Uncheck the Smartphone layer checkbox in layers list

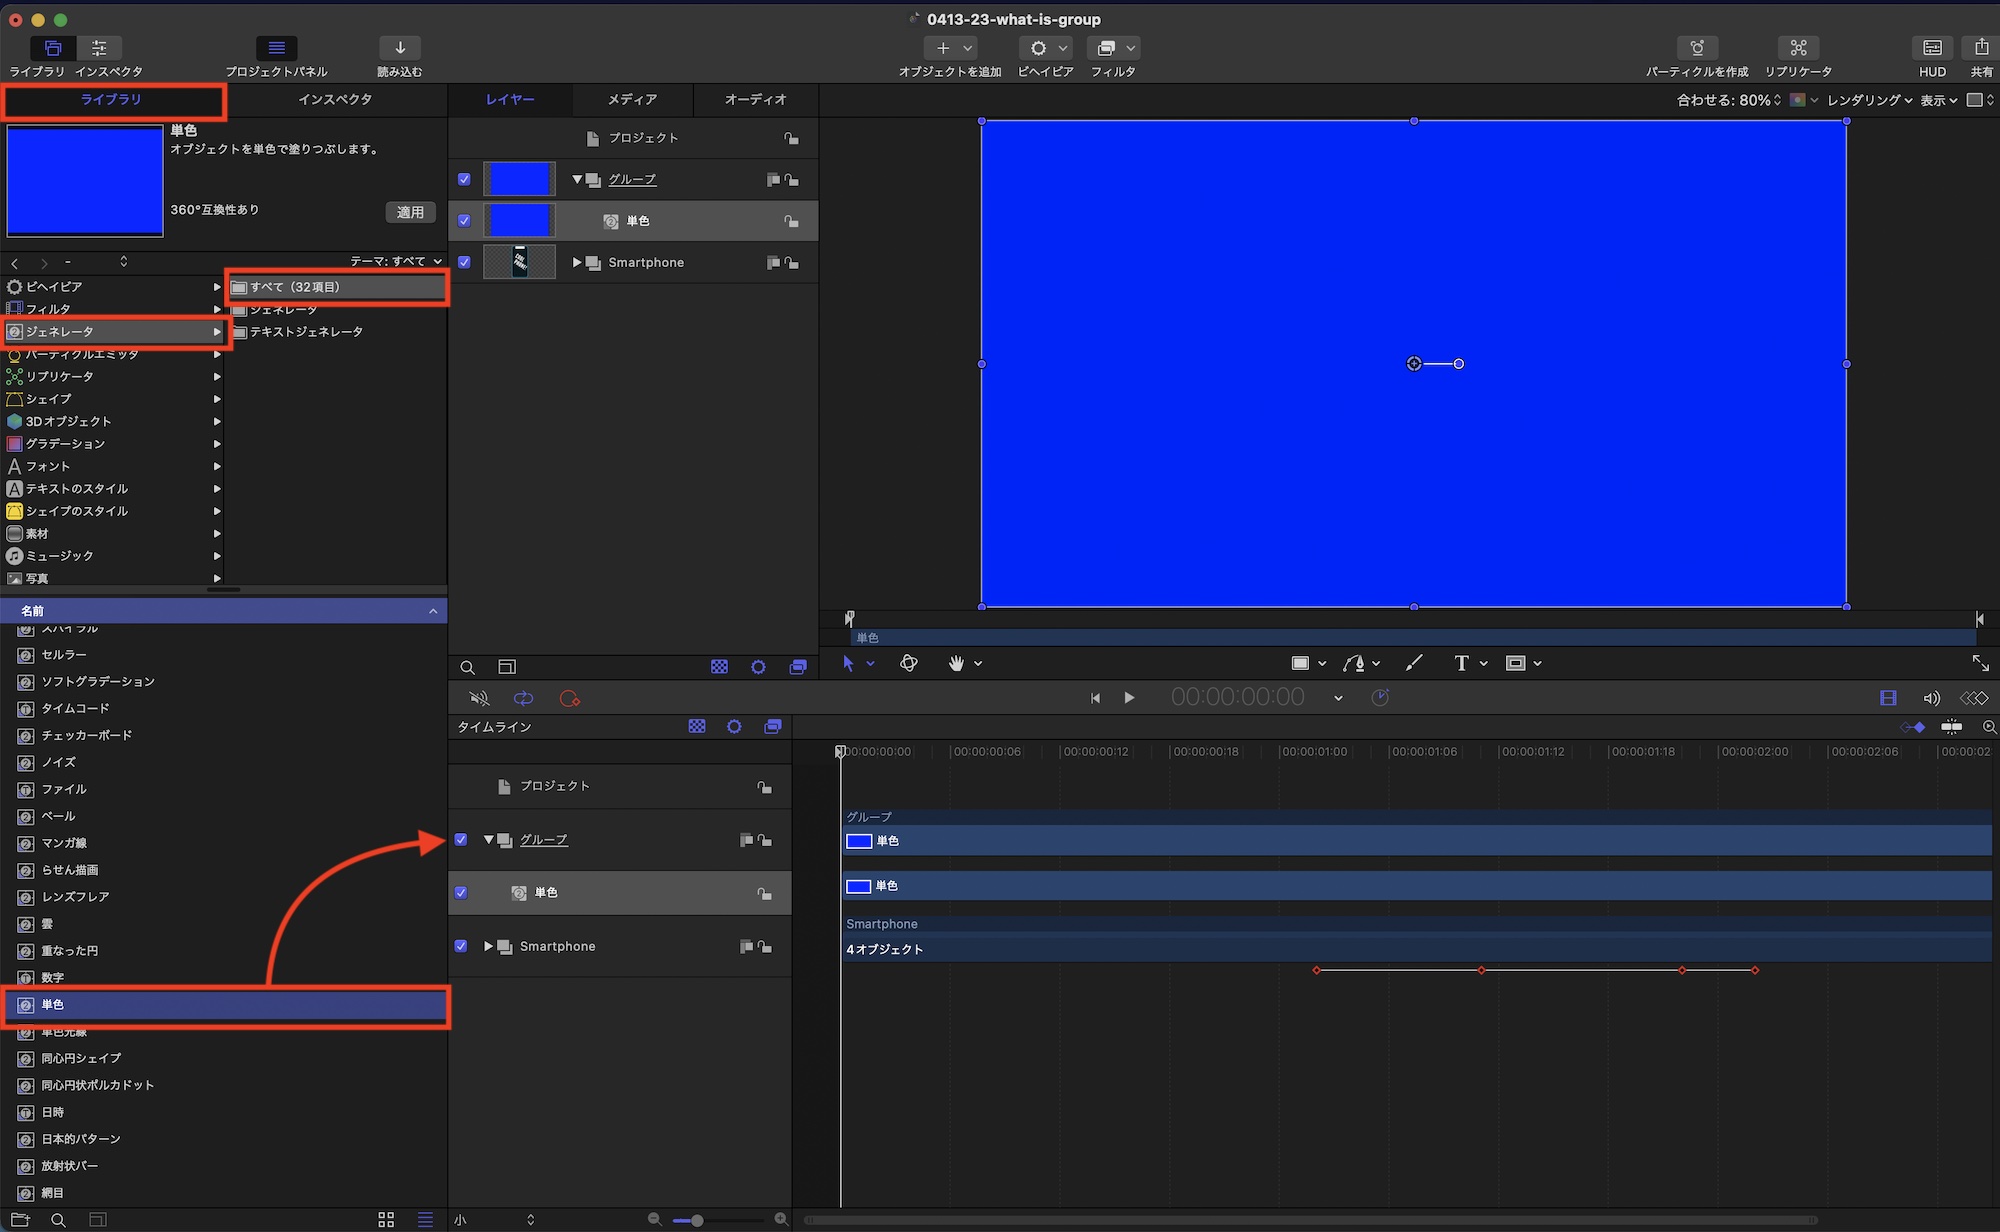point(464,262)
